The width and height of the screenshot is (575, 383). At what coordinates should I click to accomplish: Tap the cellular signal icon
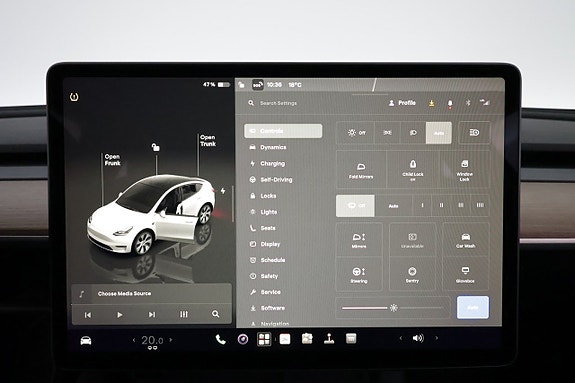tap(484, 102)
